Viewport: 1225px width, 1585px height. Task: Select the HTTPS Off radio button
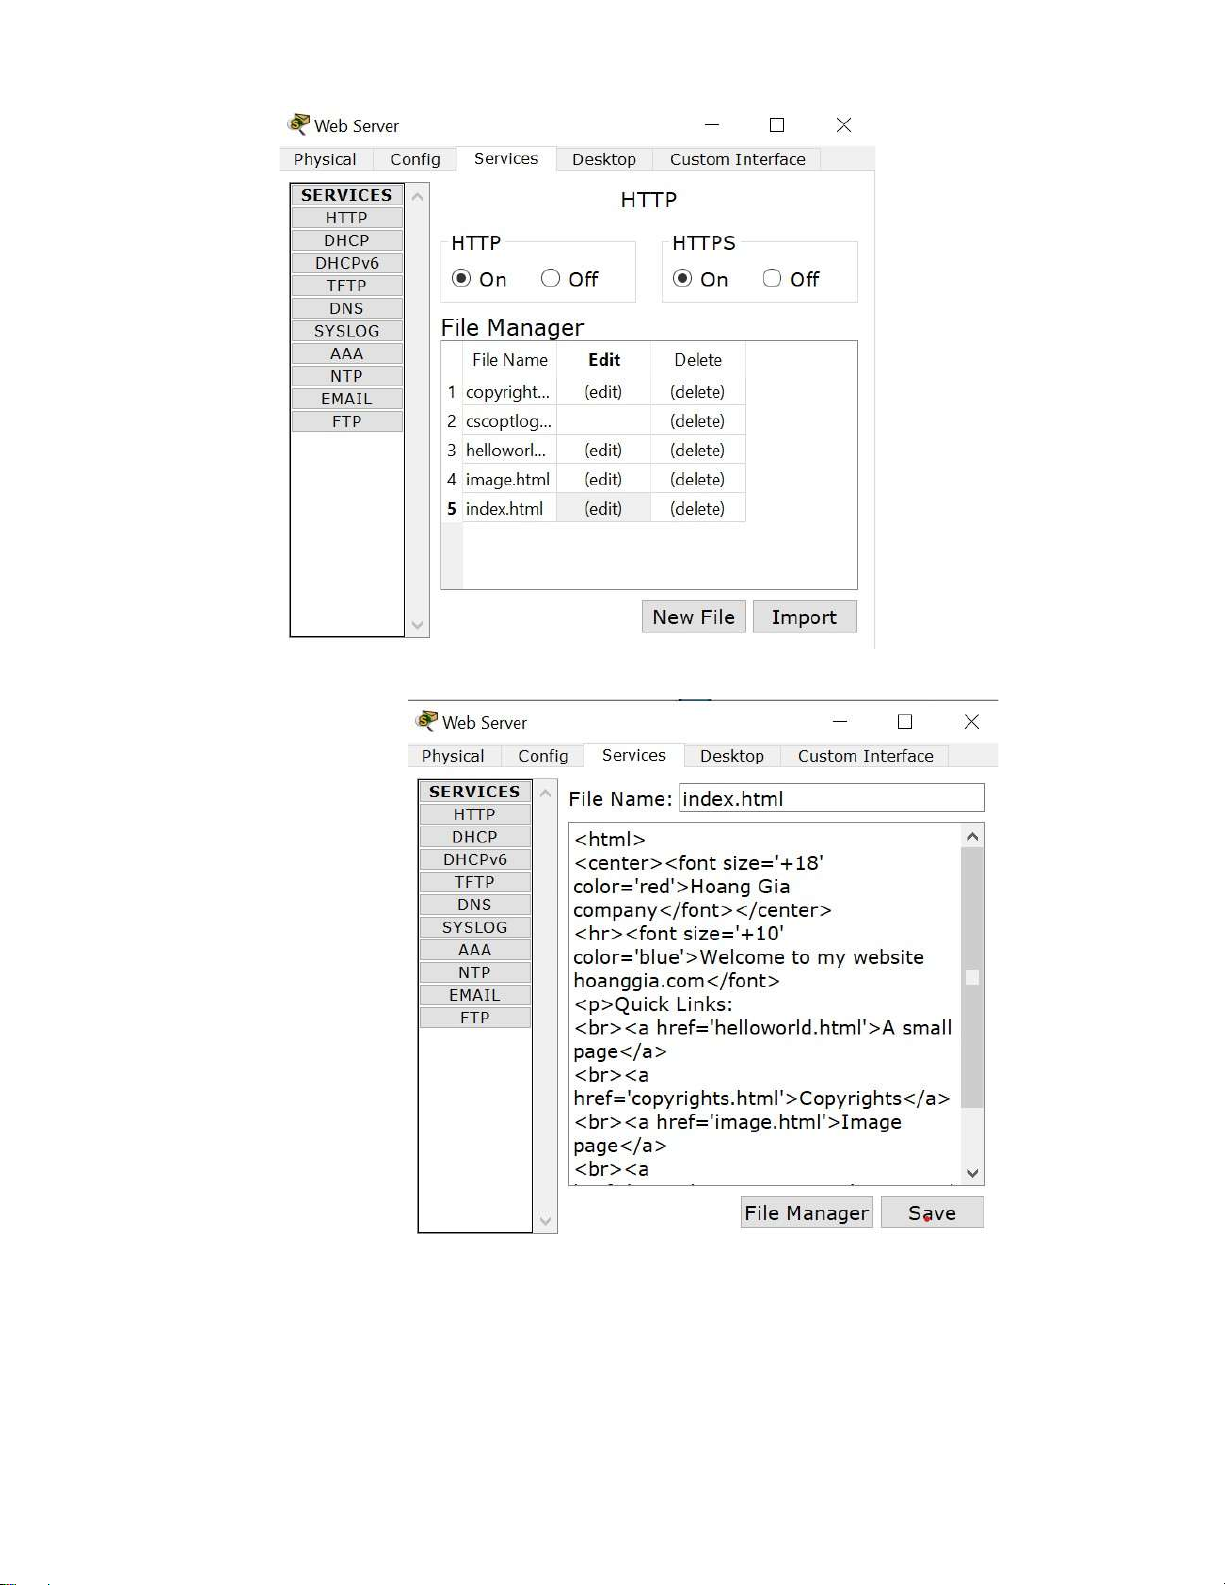[772, 279]
